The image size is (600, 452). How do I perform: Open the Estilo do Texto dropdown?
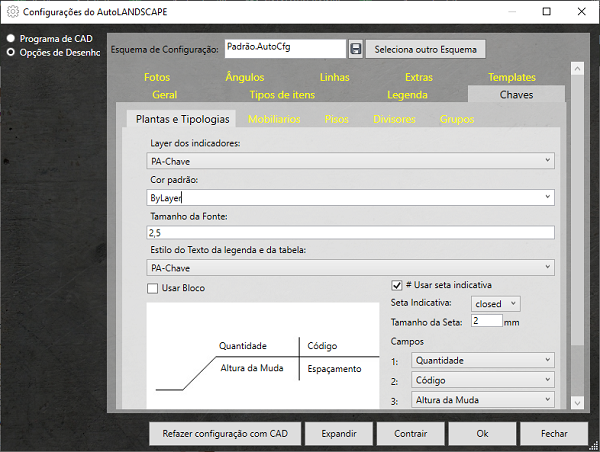[350, 268]
